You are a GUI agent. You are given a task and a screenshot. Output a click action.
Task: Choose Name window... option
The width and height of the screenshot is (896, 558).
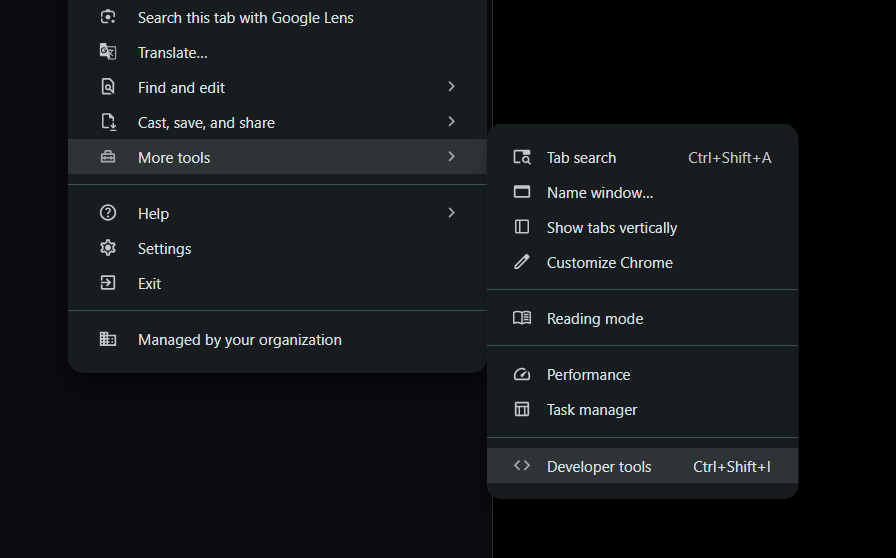click(x=642, y=193)
